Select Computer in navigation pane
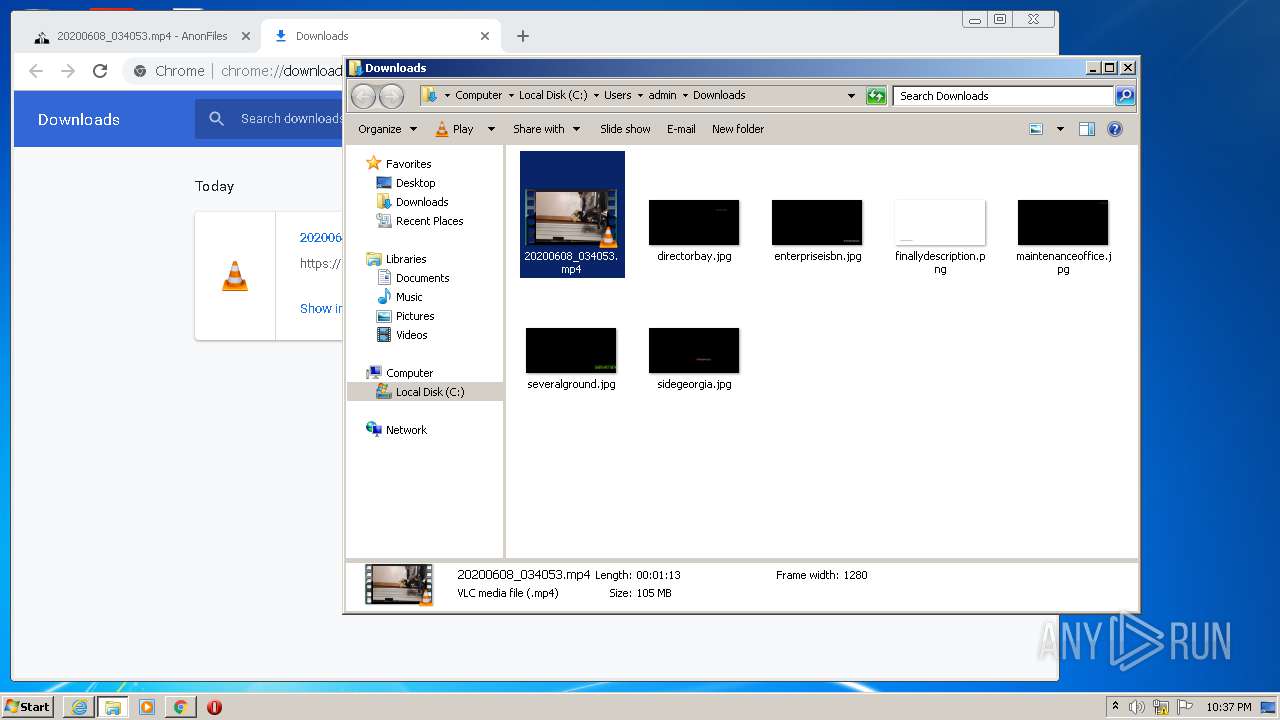 [409, 373]
